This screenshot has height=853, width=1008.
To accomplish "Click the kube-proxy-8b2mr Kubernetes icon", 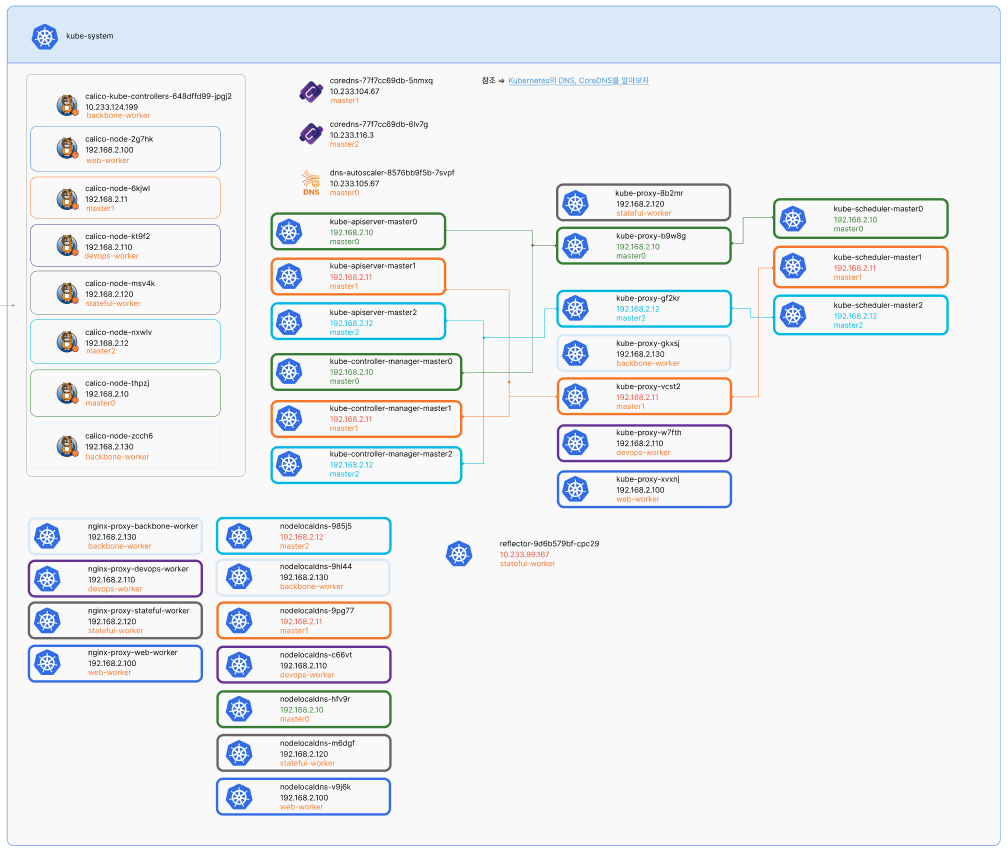I will [x=575, y=203].
